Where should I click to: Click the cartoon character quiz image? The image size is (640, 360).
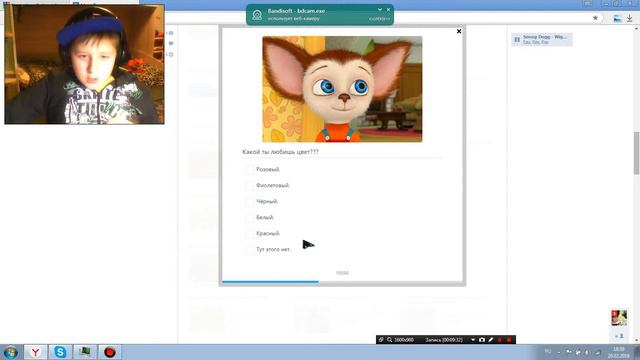[342, 89]
